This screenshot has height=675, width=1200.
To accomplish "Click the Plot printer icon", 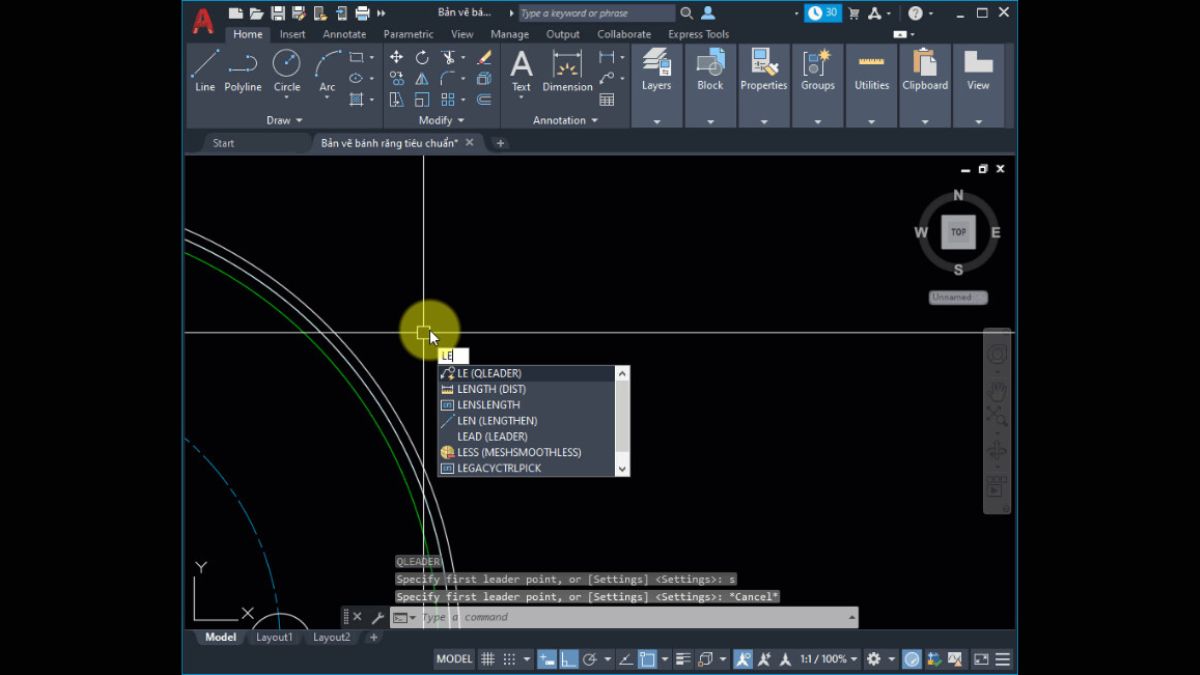I will pyautogui.click(x=362, y=13).
